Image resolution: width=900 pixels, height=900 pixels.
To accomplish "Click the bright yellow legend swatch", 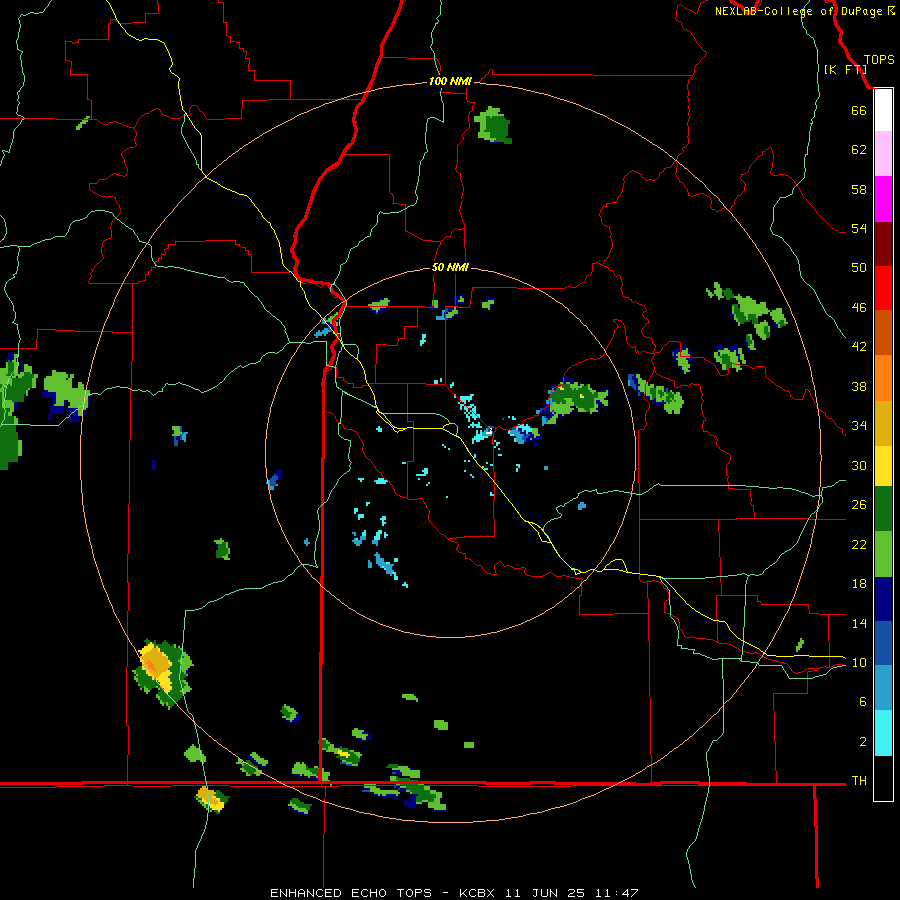I will (883, 466).
